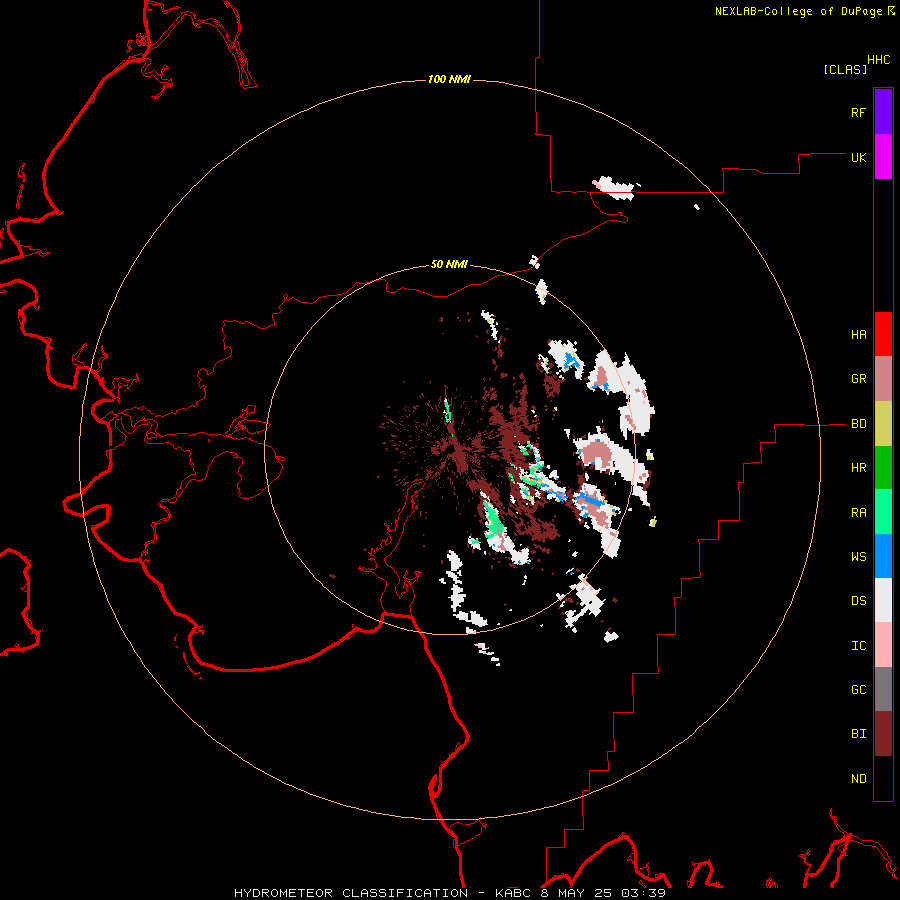
Task: Click the RA light green swatch
Action: (883, 512)
